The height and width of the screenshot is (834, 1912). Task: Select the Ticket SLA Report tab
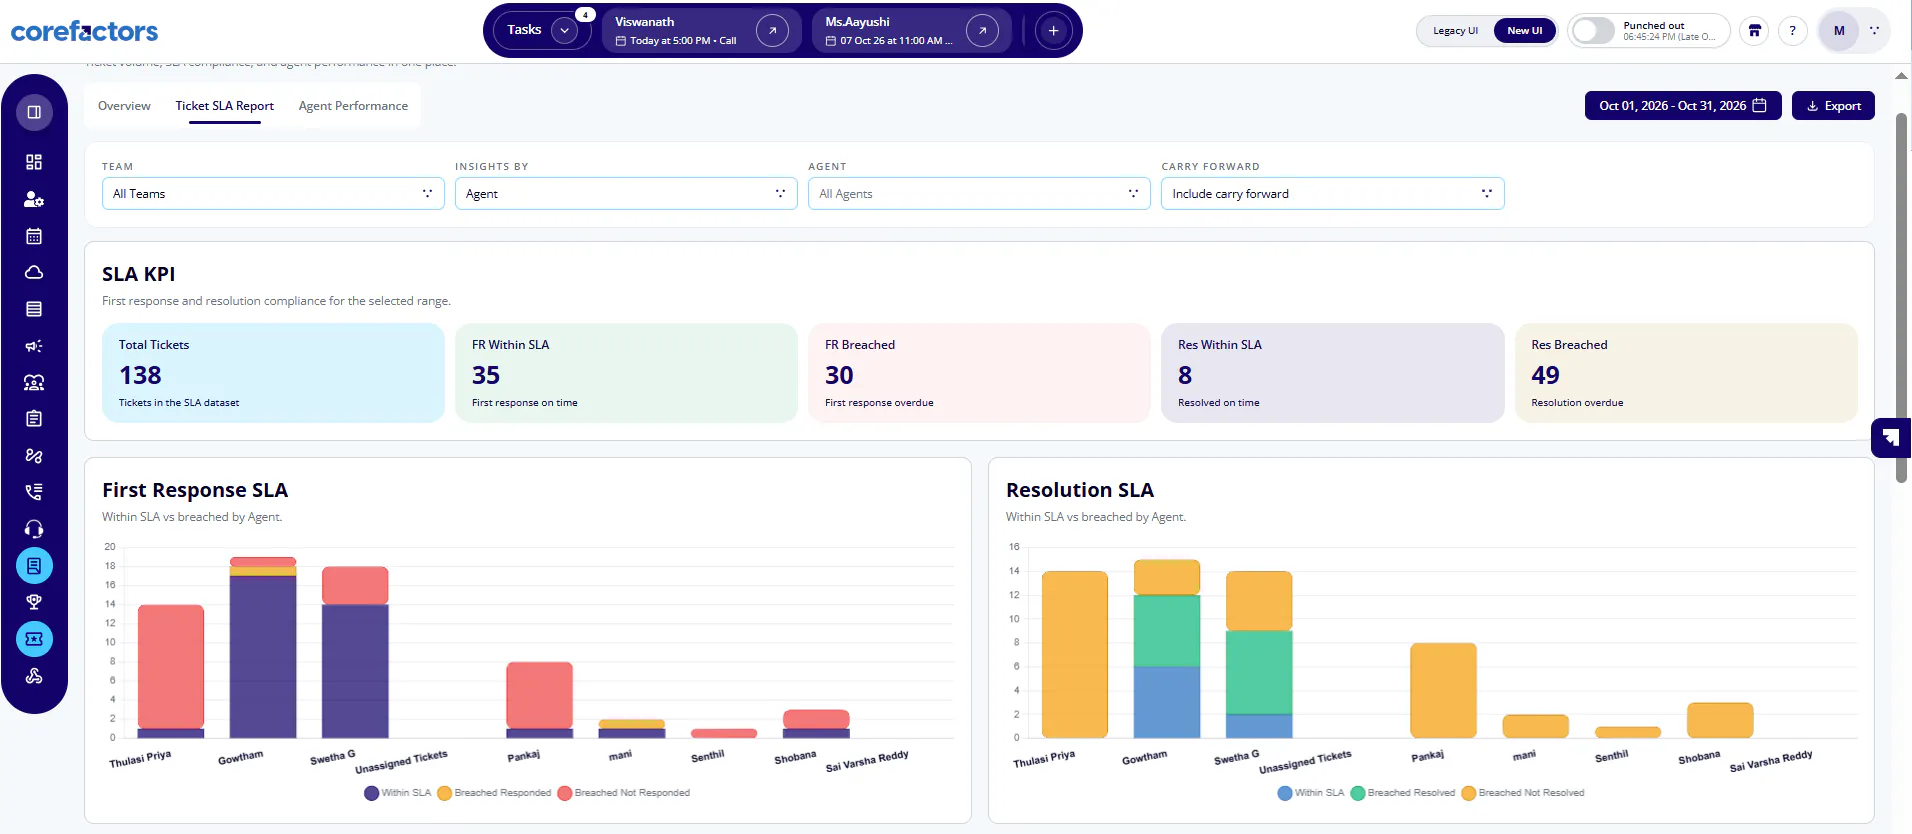(225, 106)
